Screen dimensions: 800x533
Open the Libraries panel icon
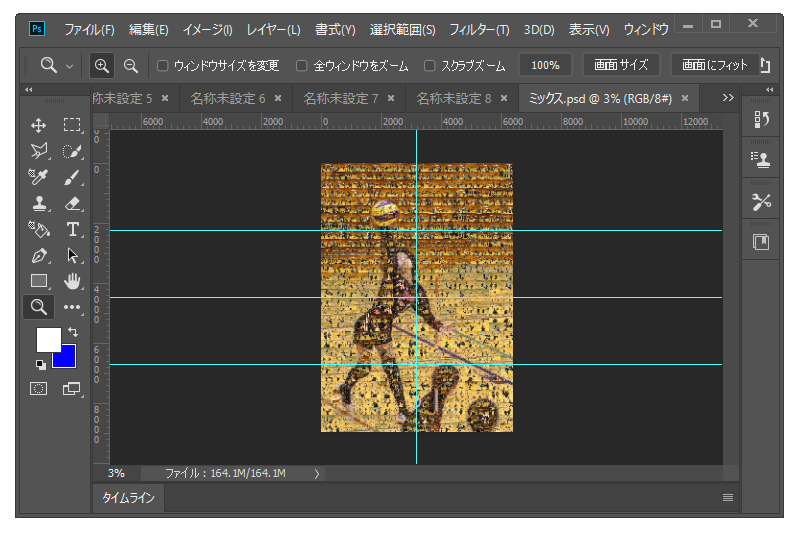(761, 242)
